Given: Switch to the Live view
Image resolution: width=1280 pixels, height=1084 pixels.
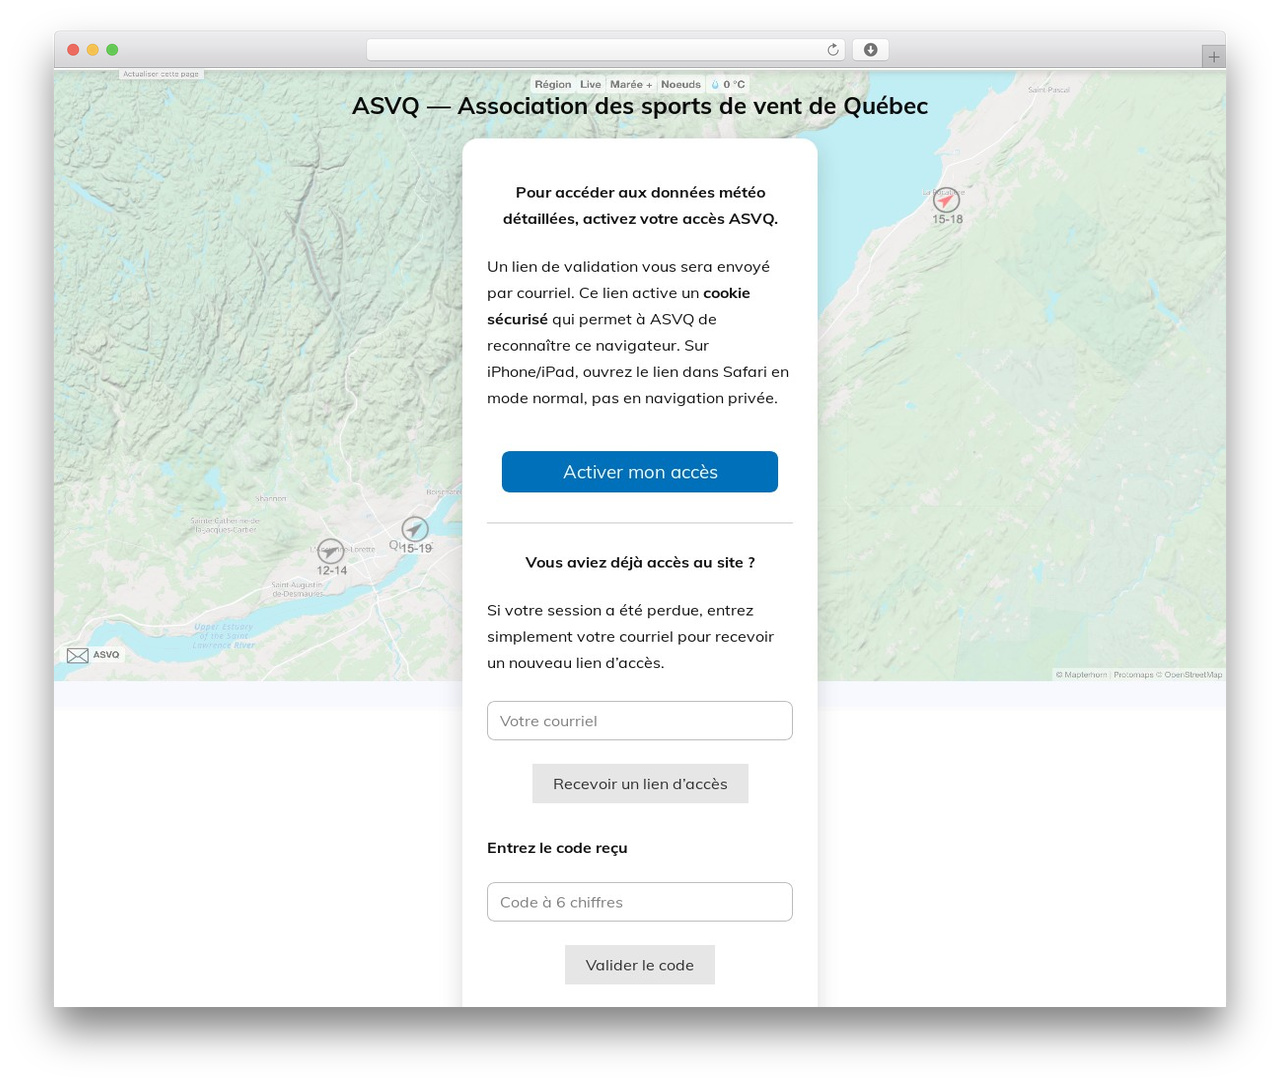Looking at the screenshot, I should (591, 85).
